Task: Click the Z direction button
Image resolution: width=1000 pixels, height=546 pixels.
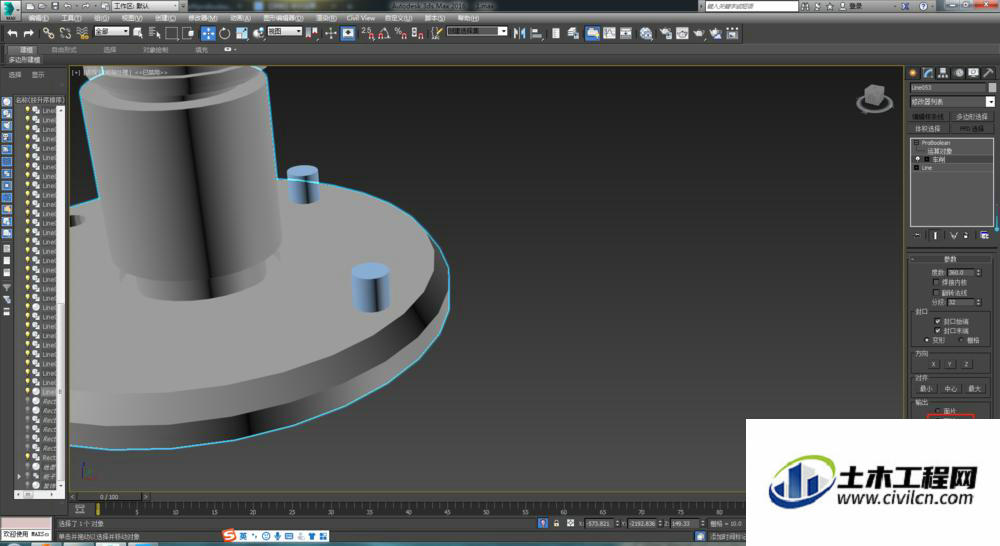Action: [x=967, y=364]
